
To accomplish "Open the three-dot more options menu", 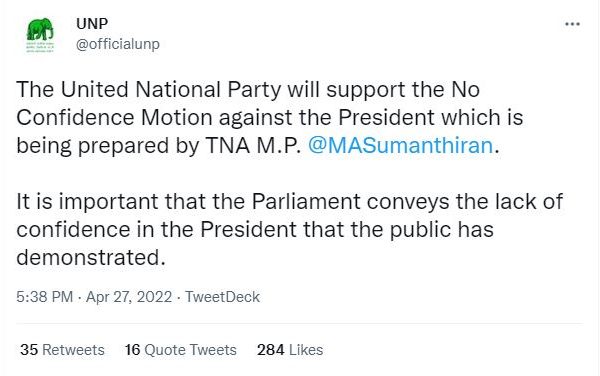I will 572,24.
